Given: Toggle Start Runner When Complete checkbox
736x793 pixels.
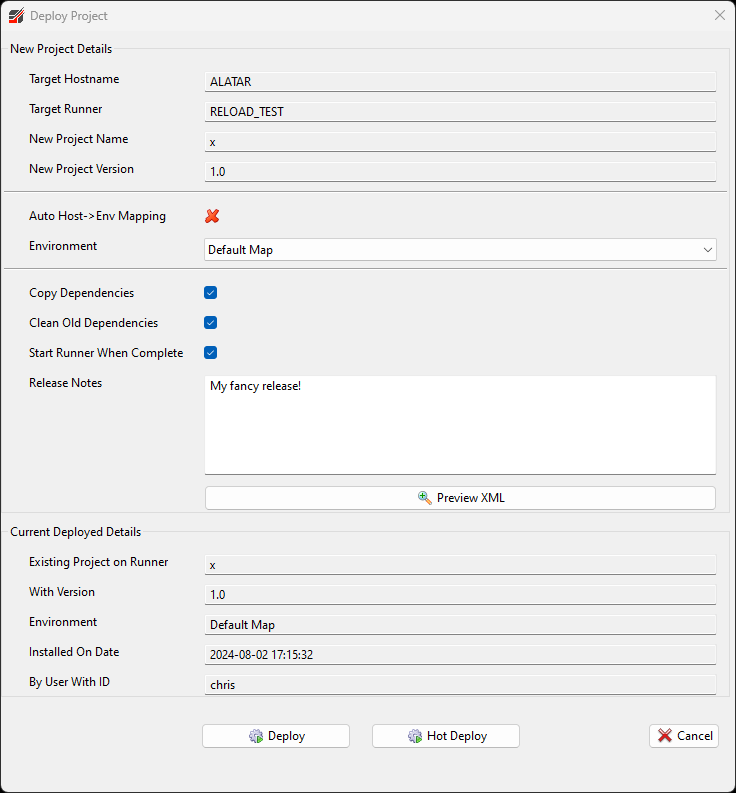Looking at the screenshot, I should pyautogui.click(x=211, y=353).
